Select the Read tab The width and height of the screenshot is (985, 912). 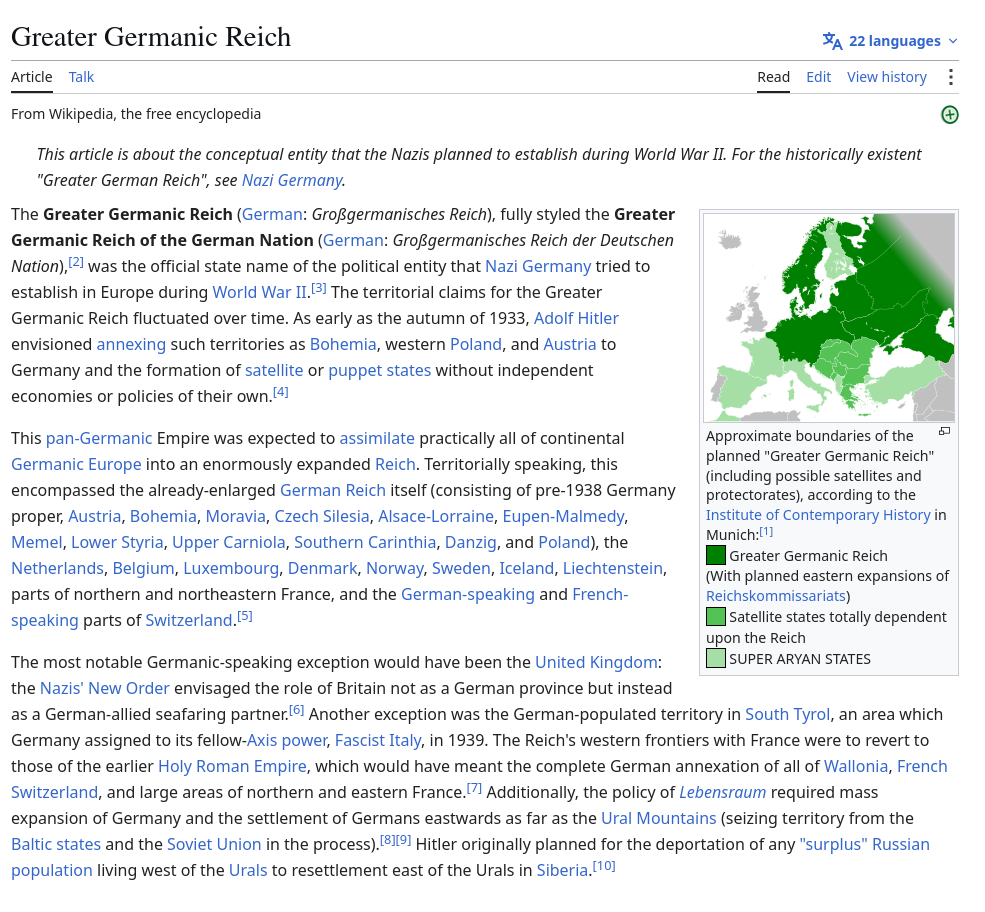pos(773,77)
